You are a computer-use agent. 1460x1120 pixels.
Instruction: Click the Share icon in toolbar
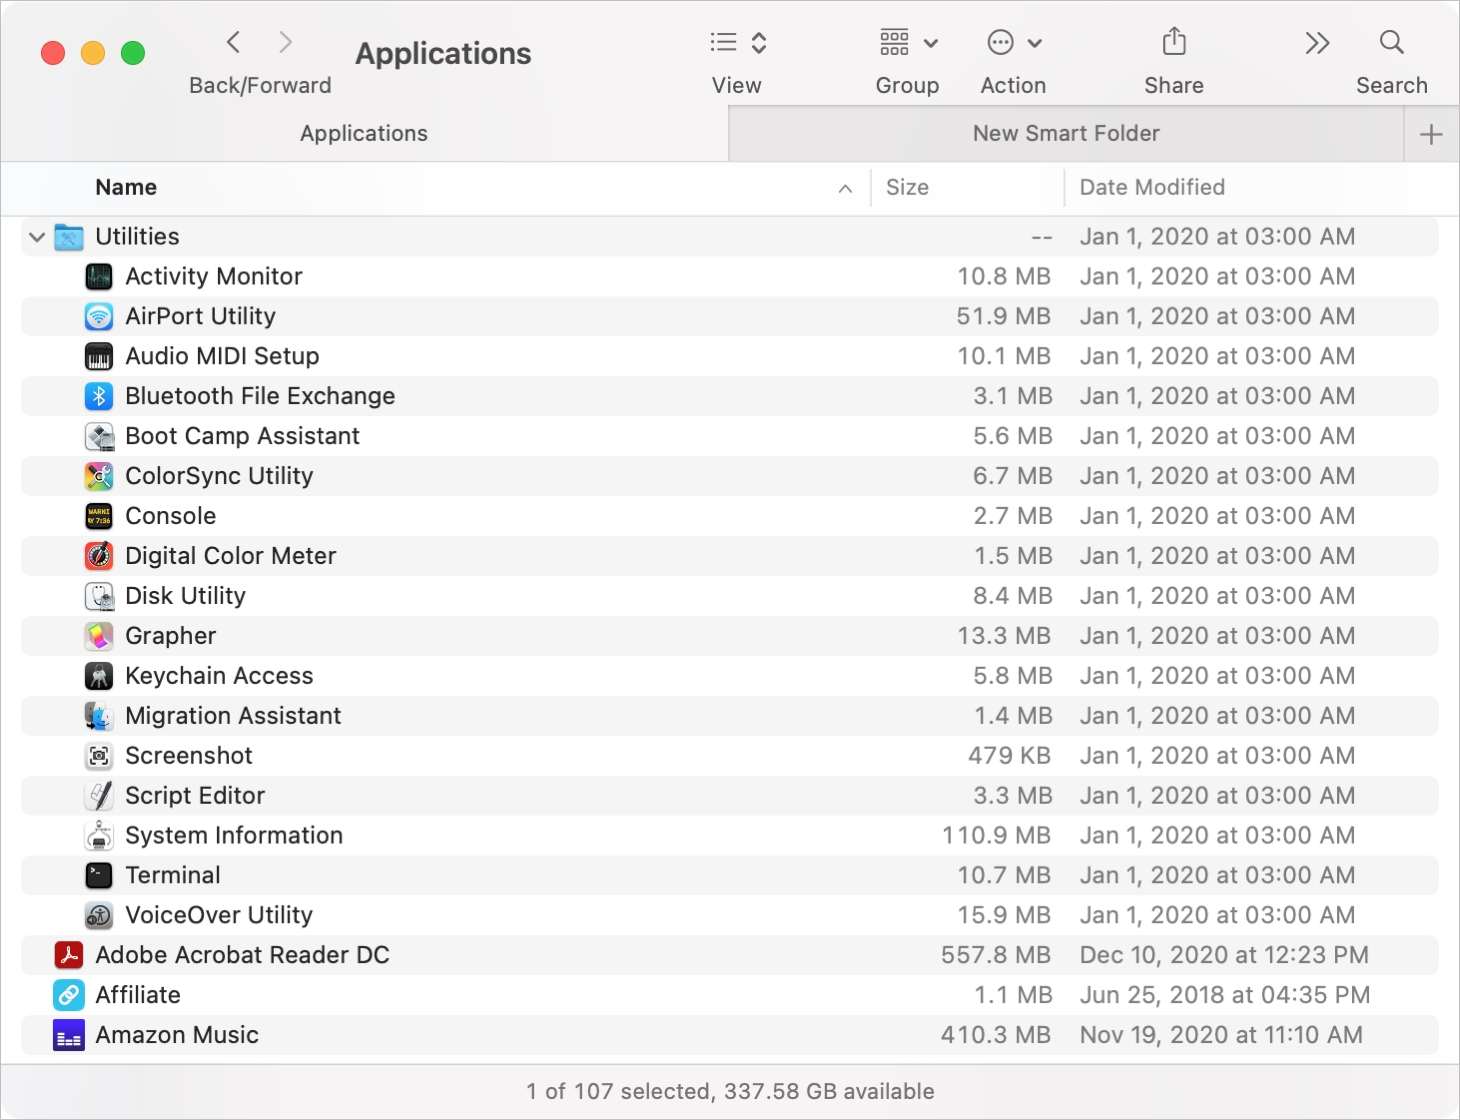pos(1173,42)
